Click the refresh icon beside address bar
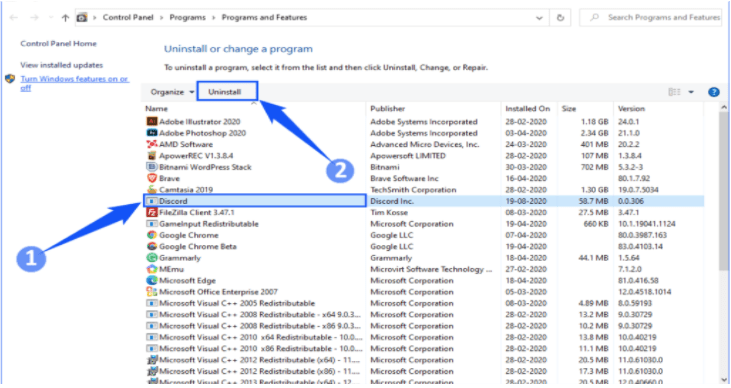 tap(560, 18)
